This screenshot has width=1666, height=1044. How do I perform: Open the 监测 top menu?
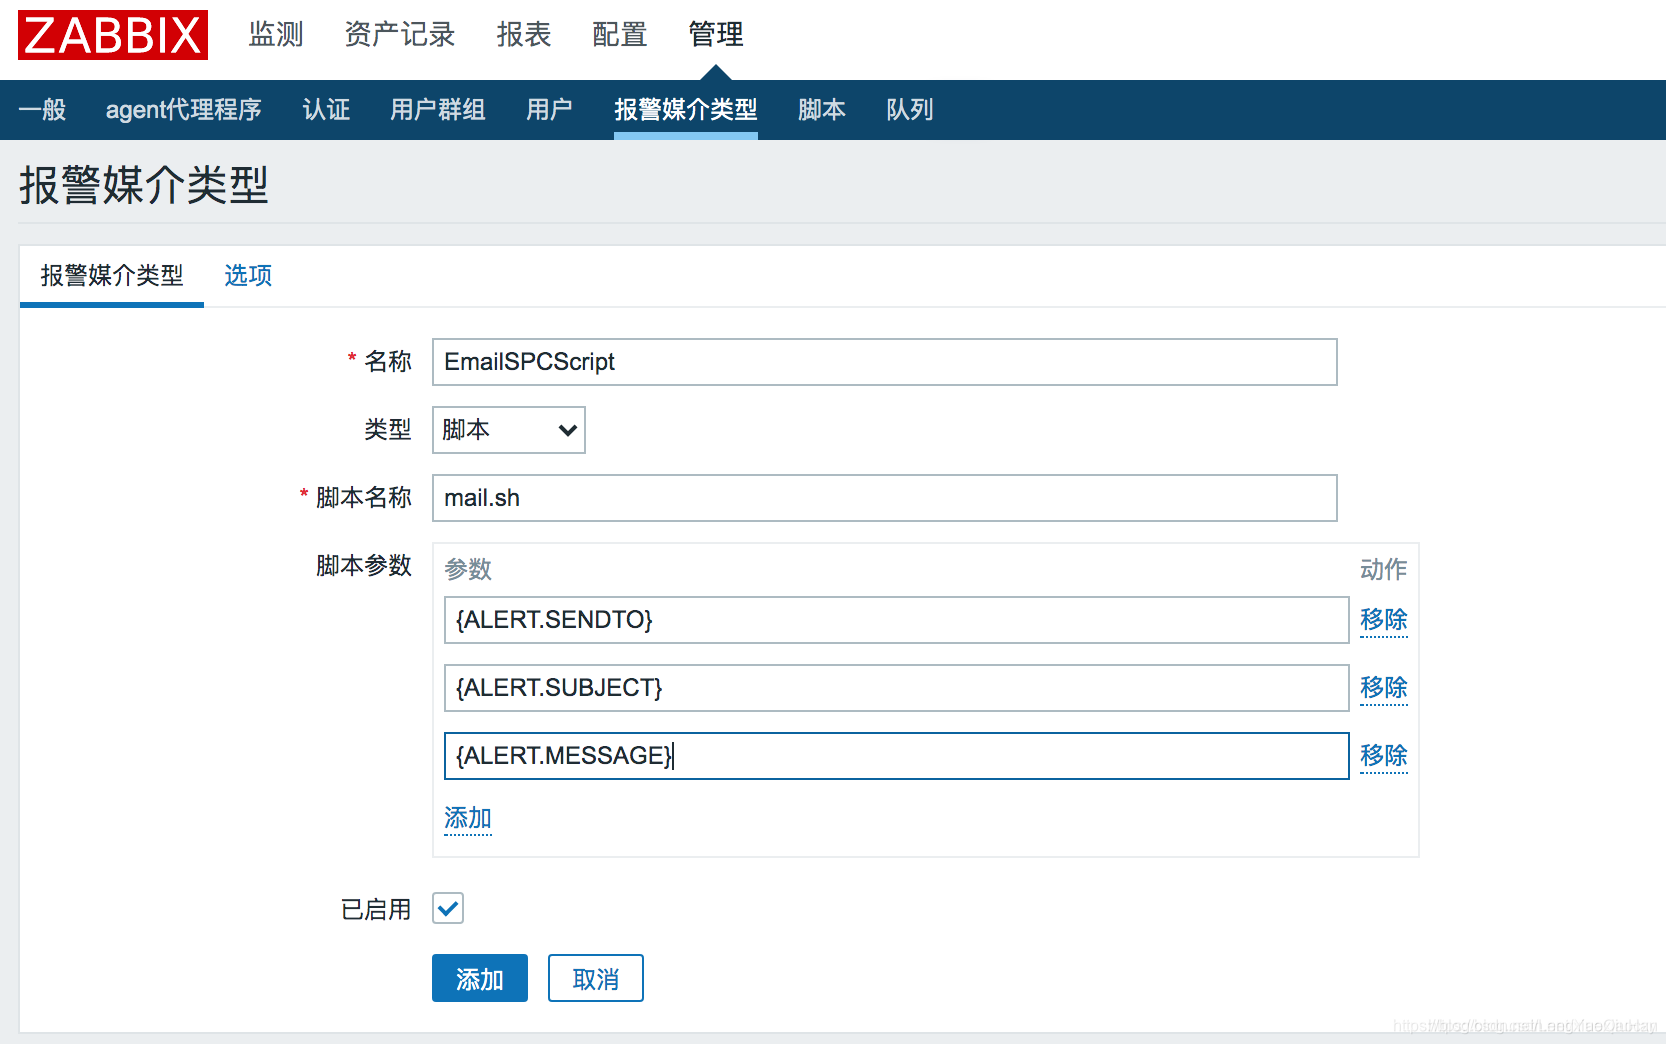[x=276, y=34]
